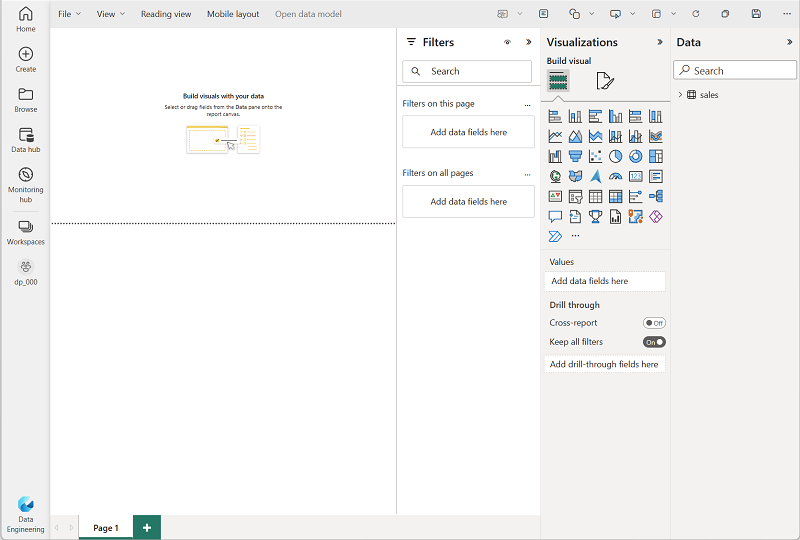
Task: Open more options for Filters on this page
Action: click(527, 105)
